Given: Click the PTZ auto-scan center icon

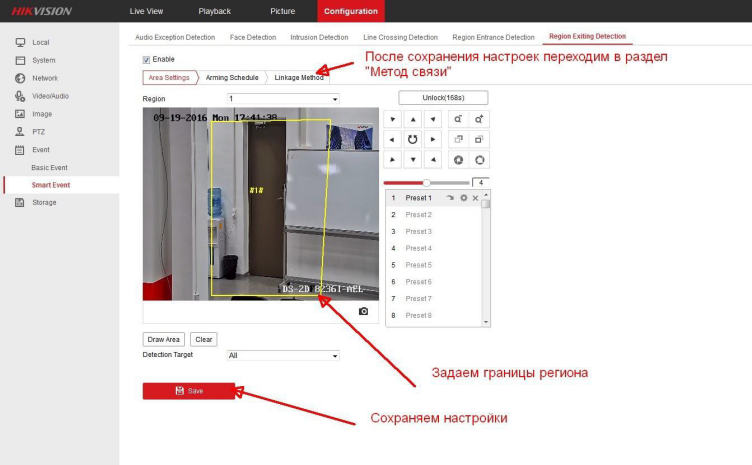Looking at the screenshot, I should point(413,139).
